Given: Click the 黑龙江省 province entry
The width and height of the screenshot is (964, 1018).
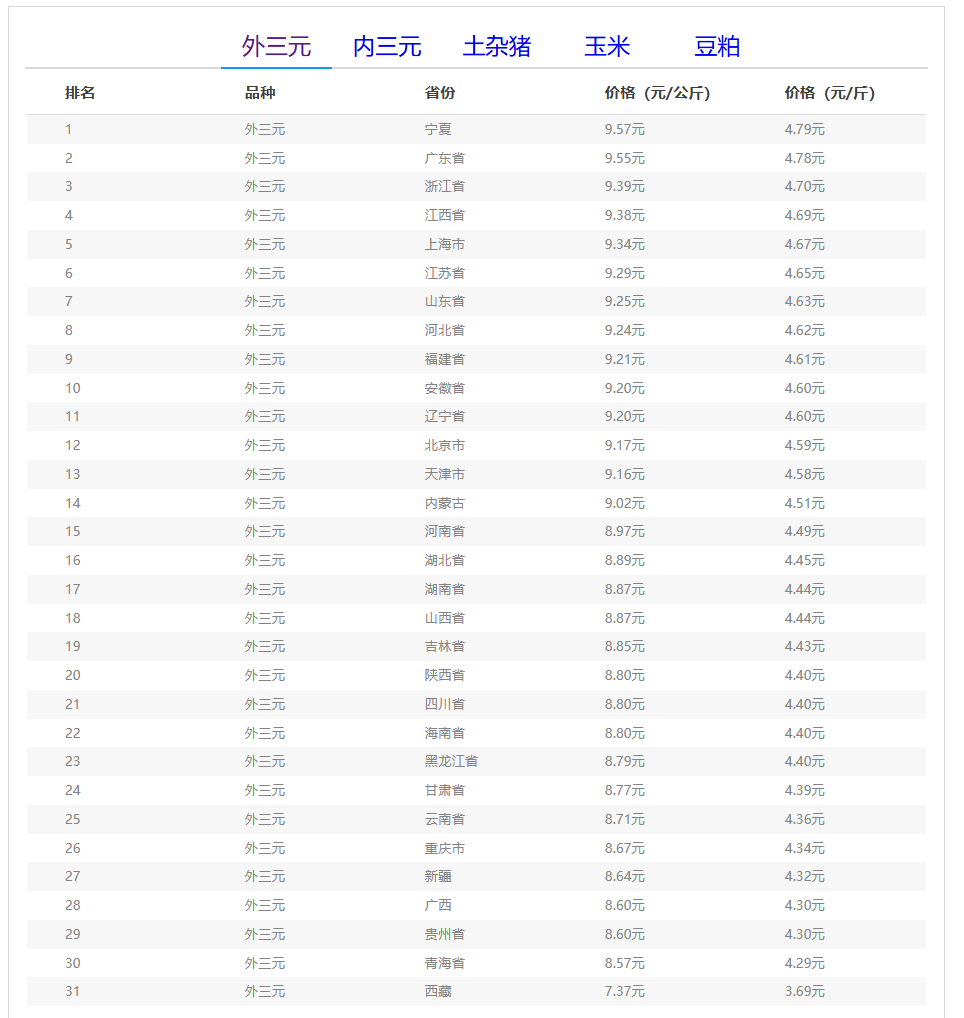Looking at the screenshot, I should click(451, 761).
